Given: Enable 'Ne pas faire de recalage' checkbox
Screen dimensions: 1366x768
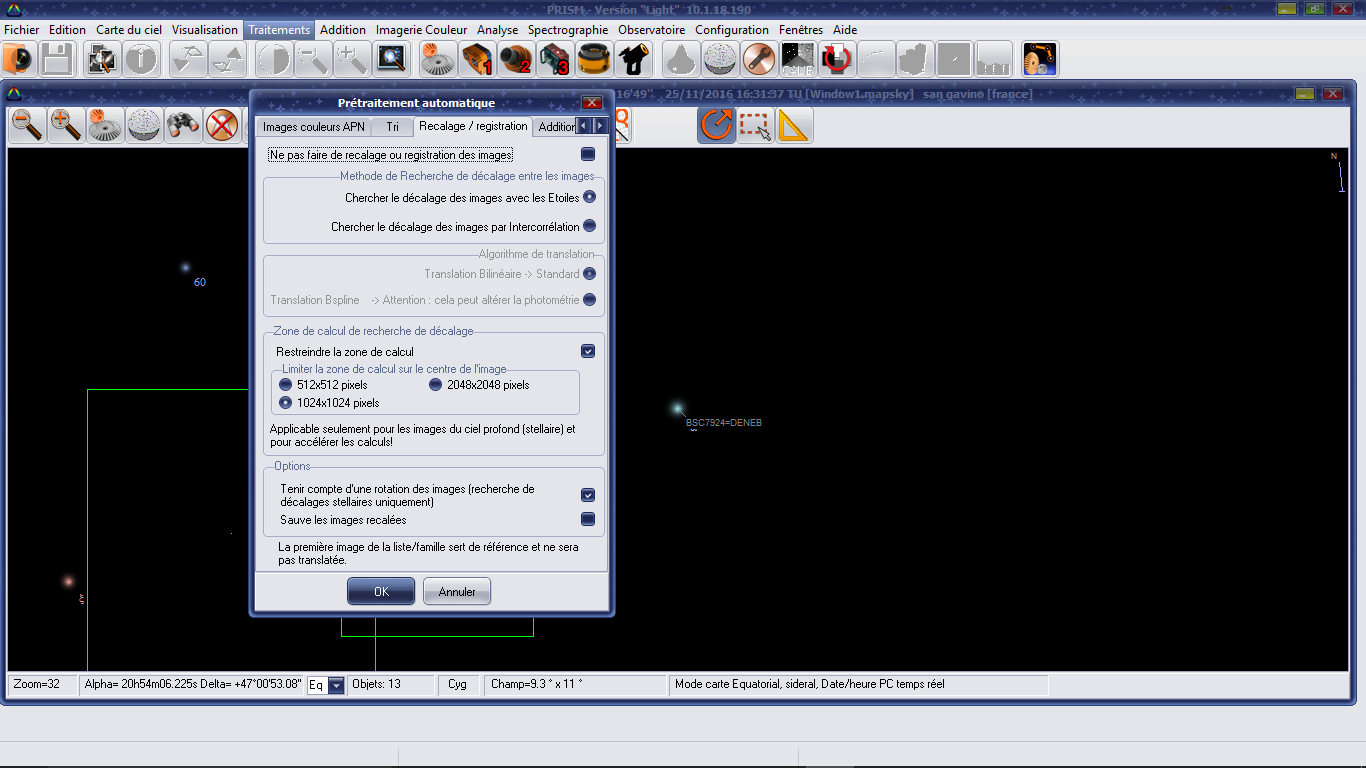Looking at the screenshot, I should (588, 154).
